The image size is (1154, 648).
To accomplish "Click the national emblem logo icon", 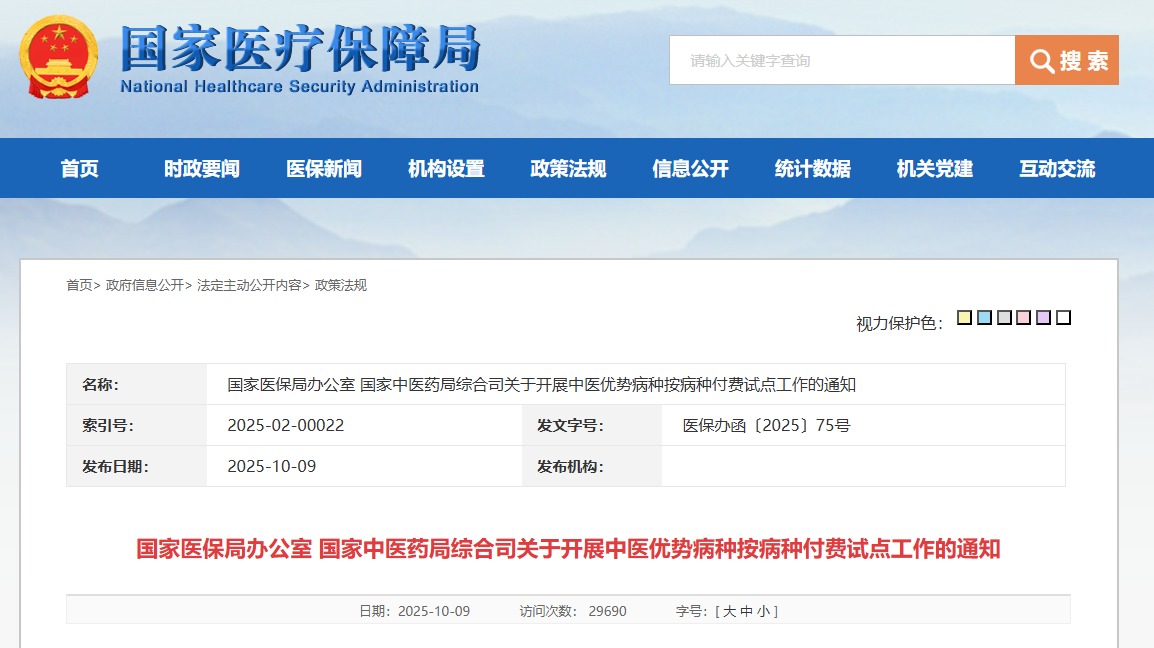I will tap(58, 57).
